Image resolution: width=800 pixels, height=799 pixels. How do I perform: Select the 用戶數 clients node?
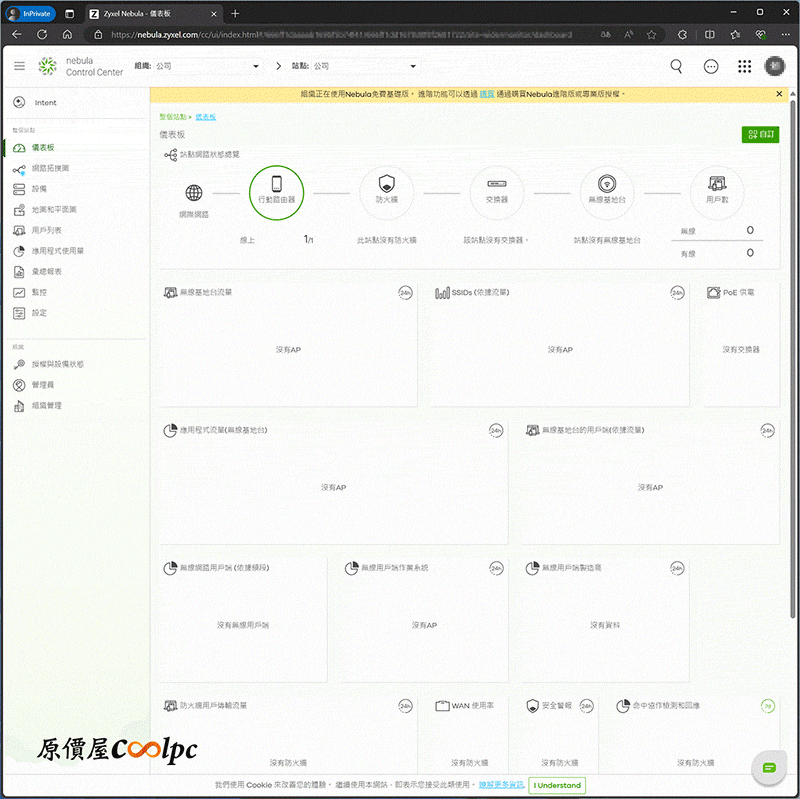click(717, 193)
